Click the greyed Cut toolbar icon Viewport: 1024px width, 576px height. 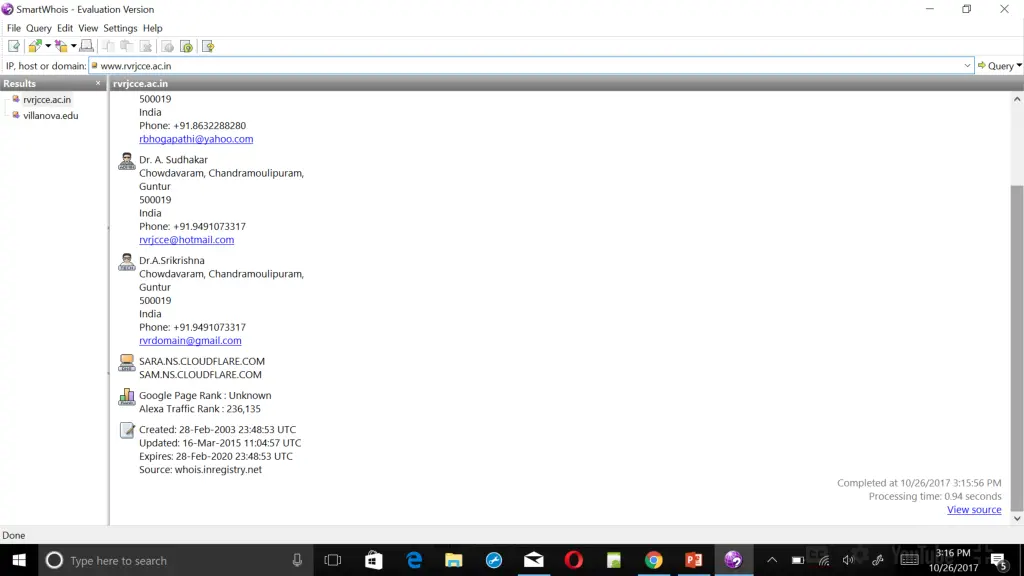108,46
